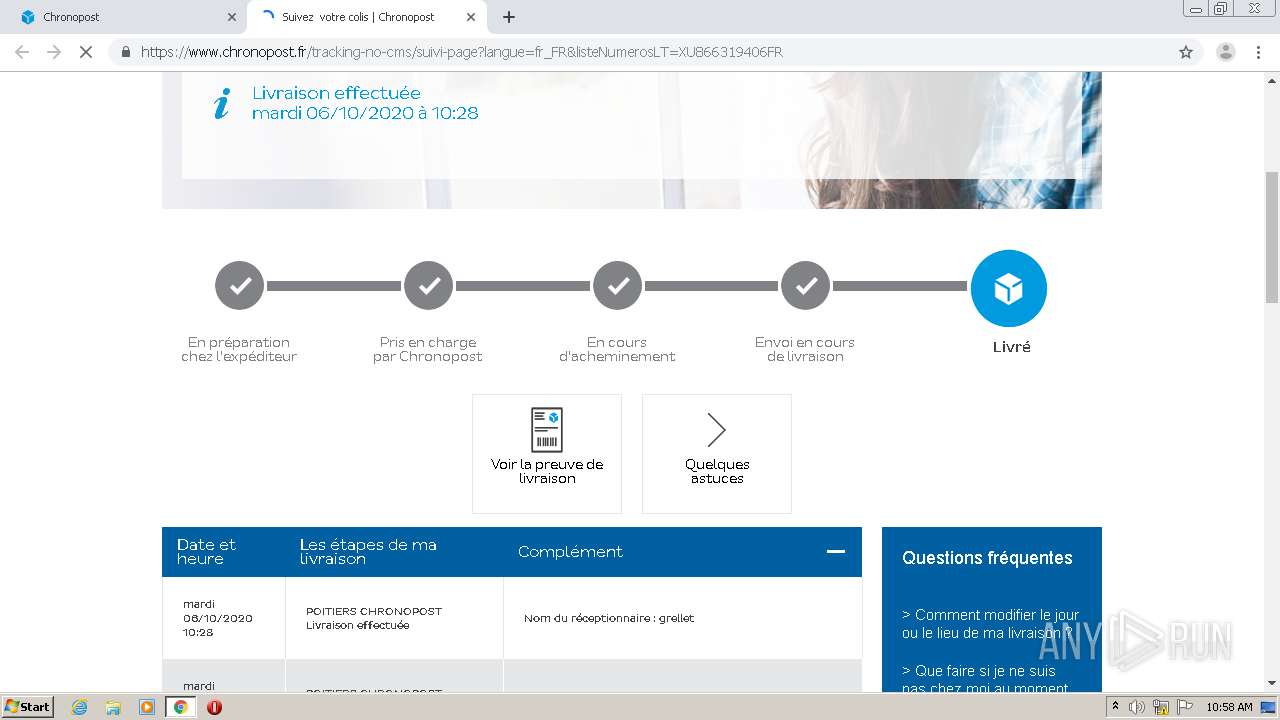1280x720 pixels.
Task: Open Comment modifier le jour de livraison link
Action: tap(991, 624)
